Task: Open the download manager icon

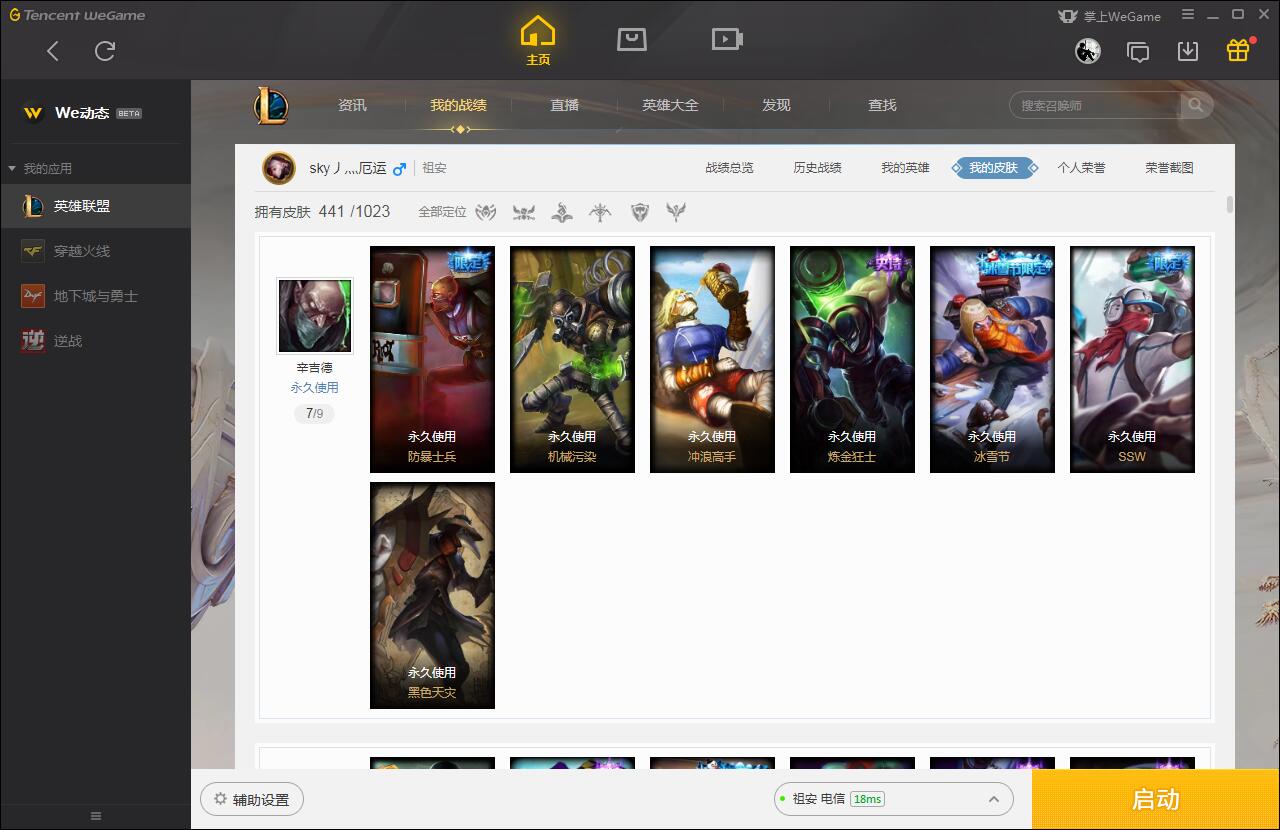Action: click(x=1188, y=51)
